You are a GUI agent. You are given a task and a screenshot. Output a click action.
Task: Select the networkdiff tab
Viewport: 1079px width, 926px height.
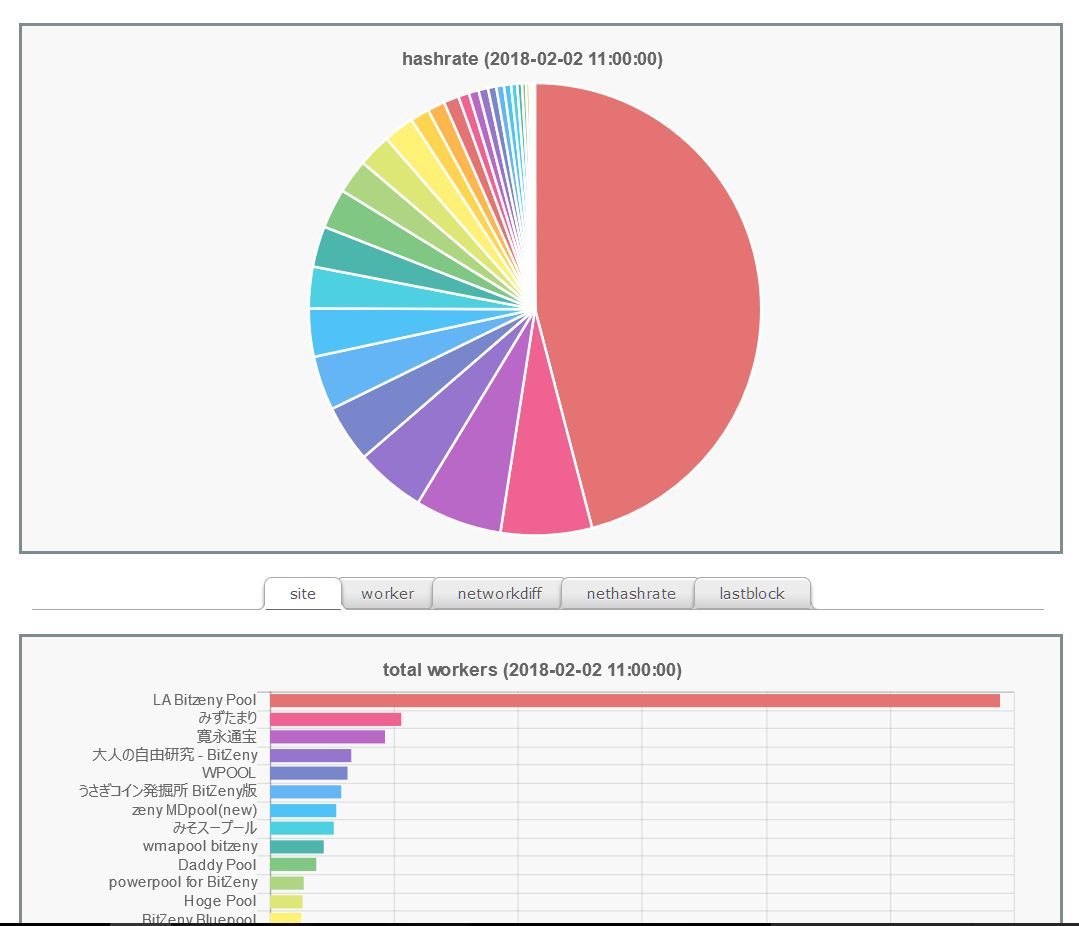(499, 593)
